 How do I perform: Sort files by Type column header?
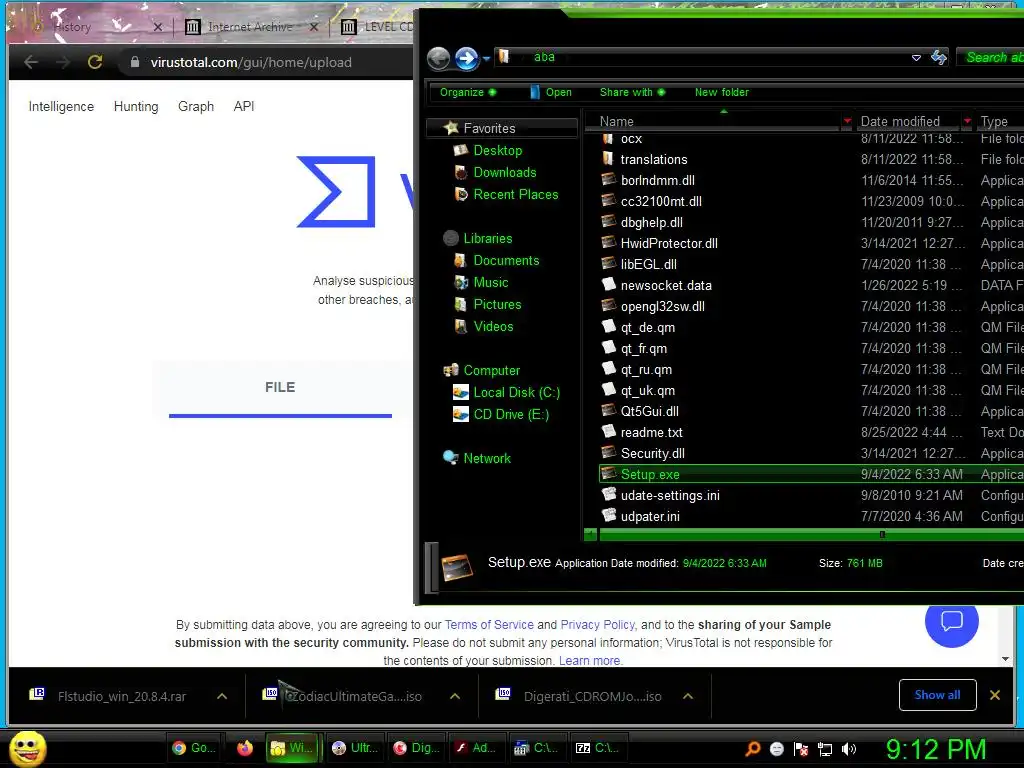(994, 121)
